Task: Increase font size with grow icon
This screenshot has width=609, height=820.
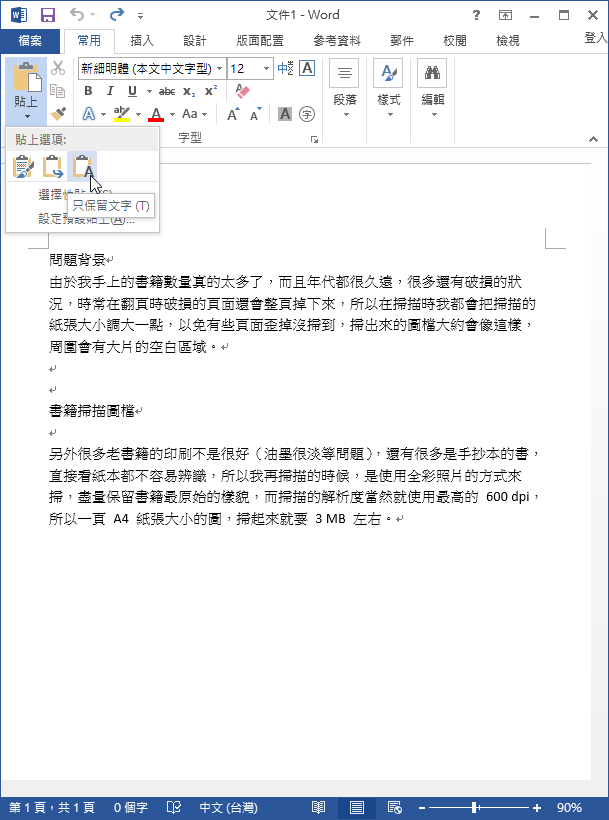Action: 233,114
